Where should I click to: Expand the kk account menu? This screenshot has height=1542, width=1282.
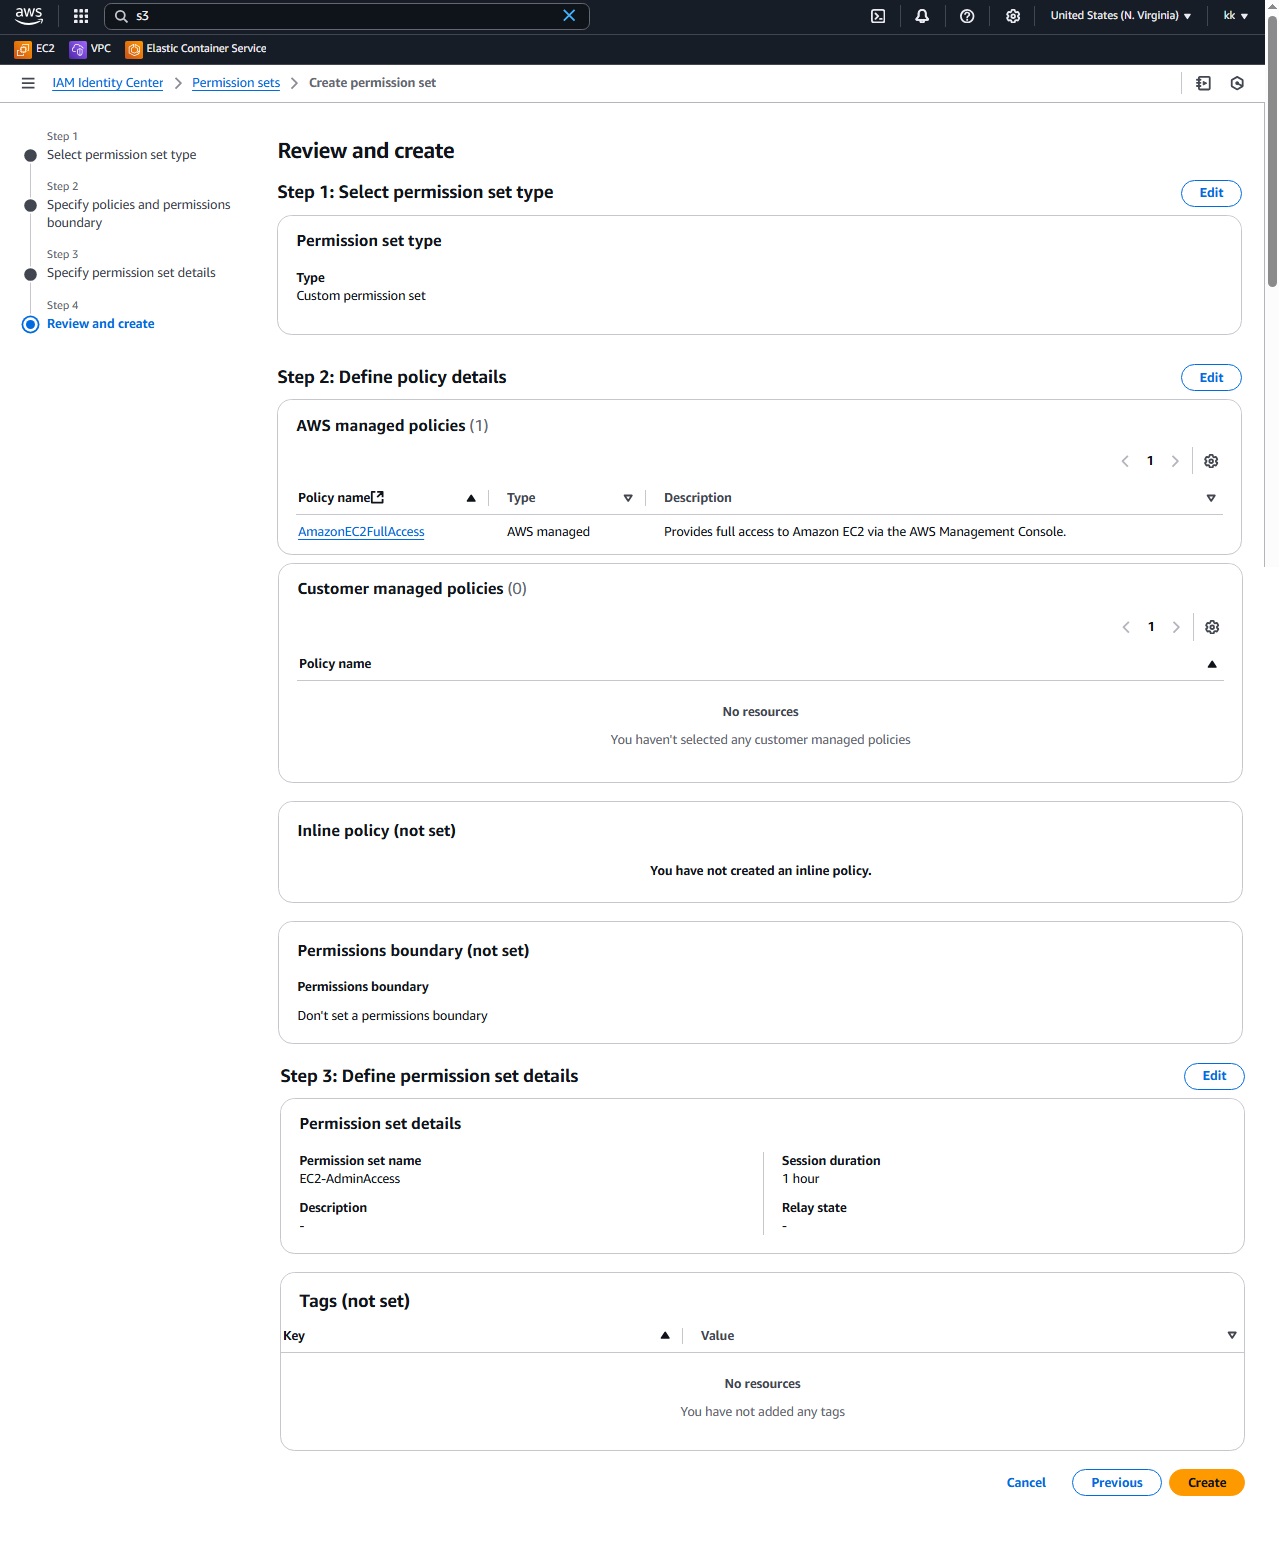tap(1235, 16)
